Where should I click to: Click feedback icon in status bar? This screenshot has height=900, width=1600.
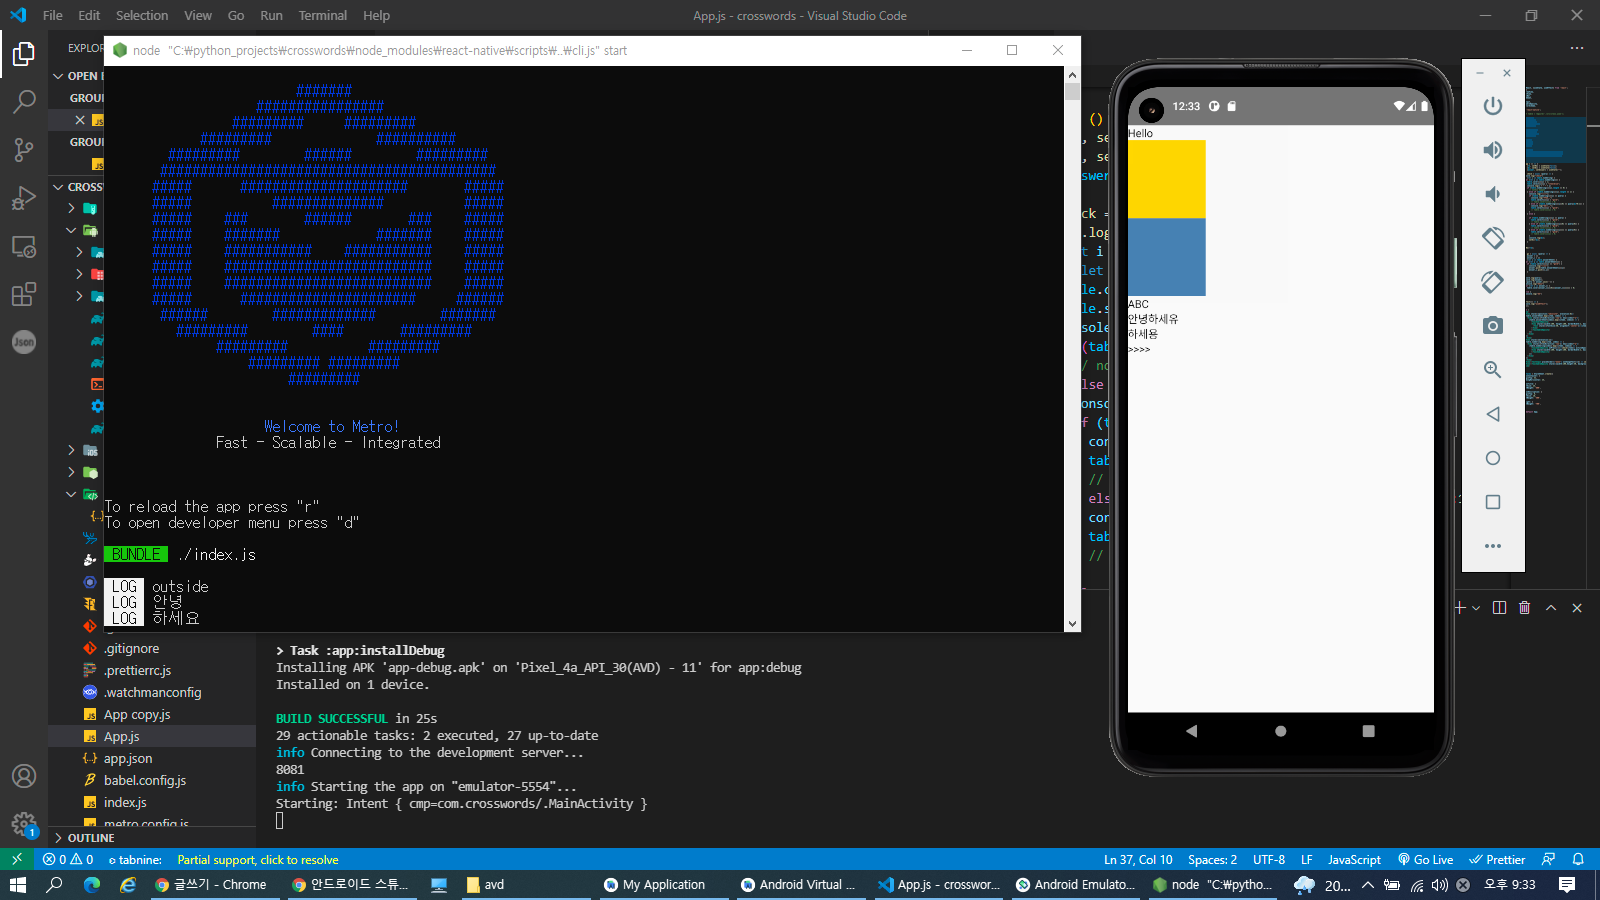point(1549,859)
